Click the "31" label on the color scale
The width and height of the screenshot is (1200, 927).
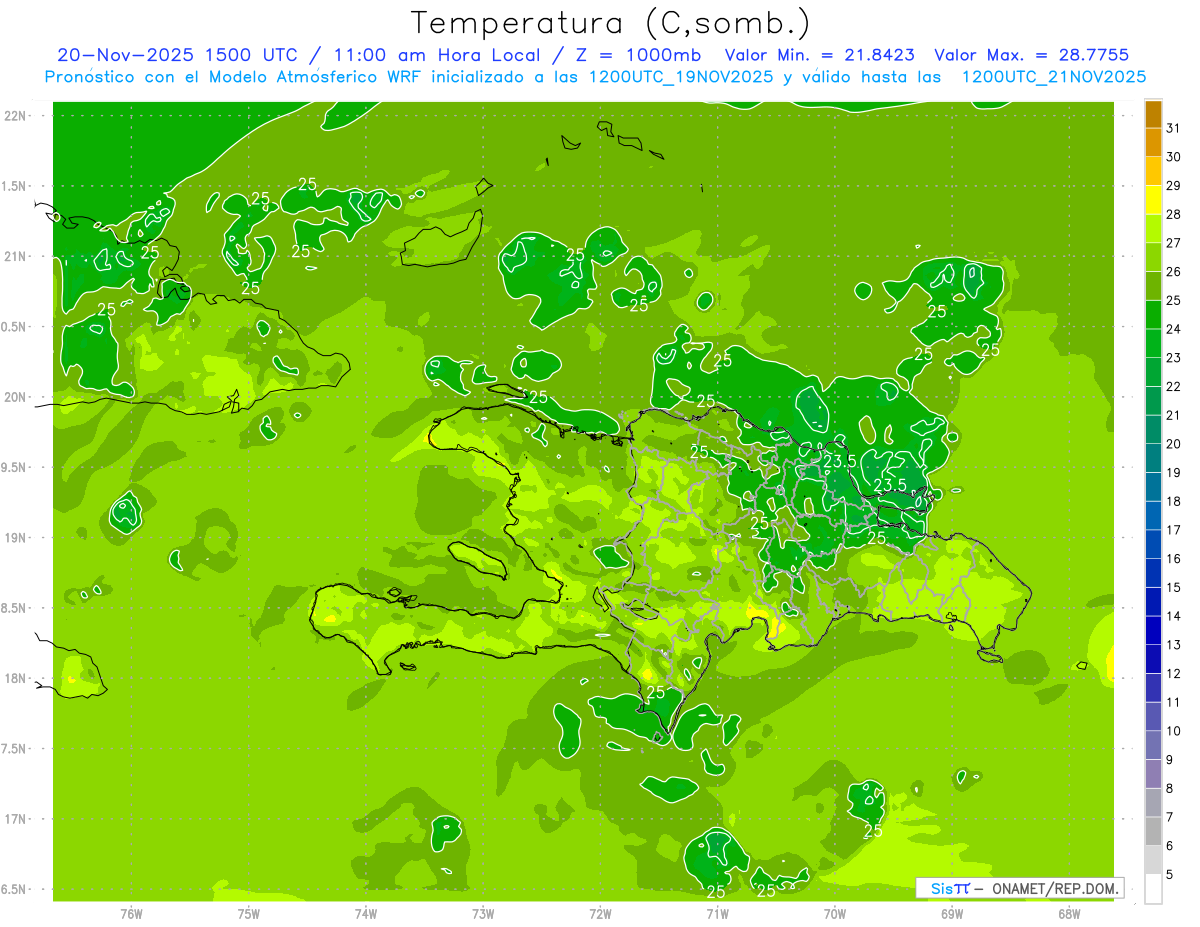coord(1174,129)
